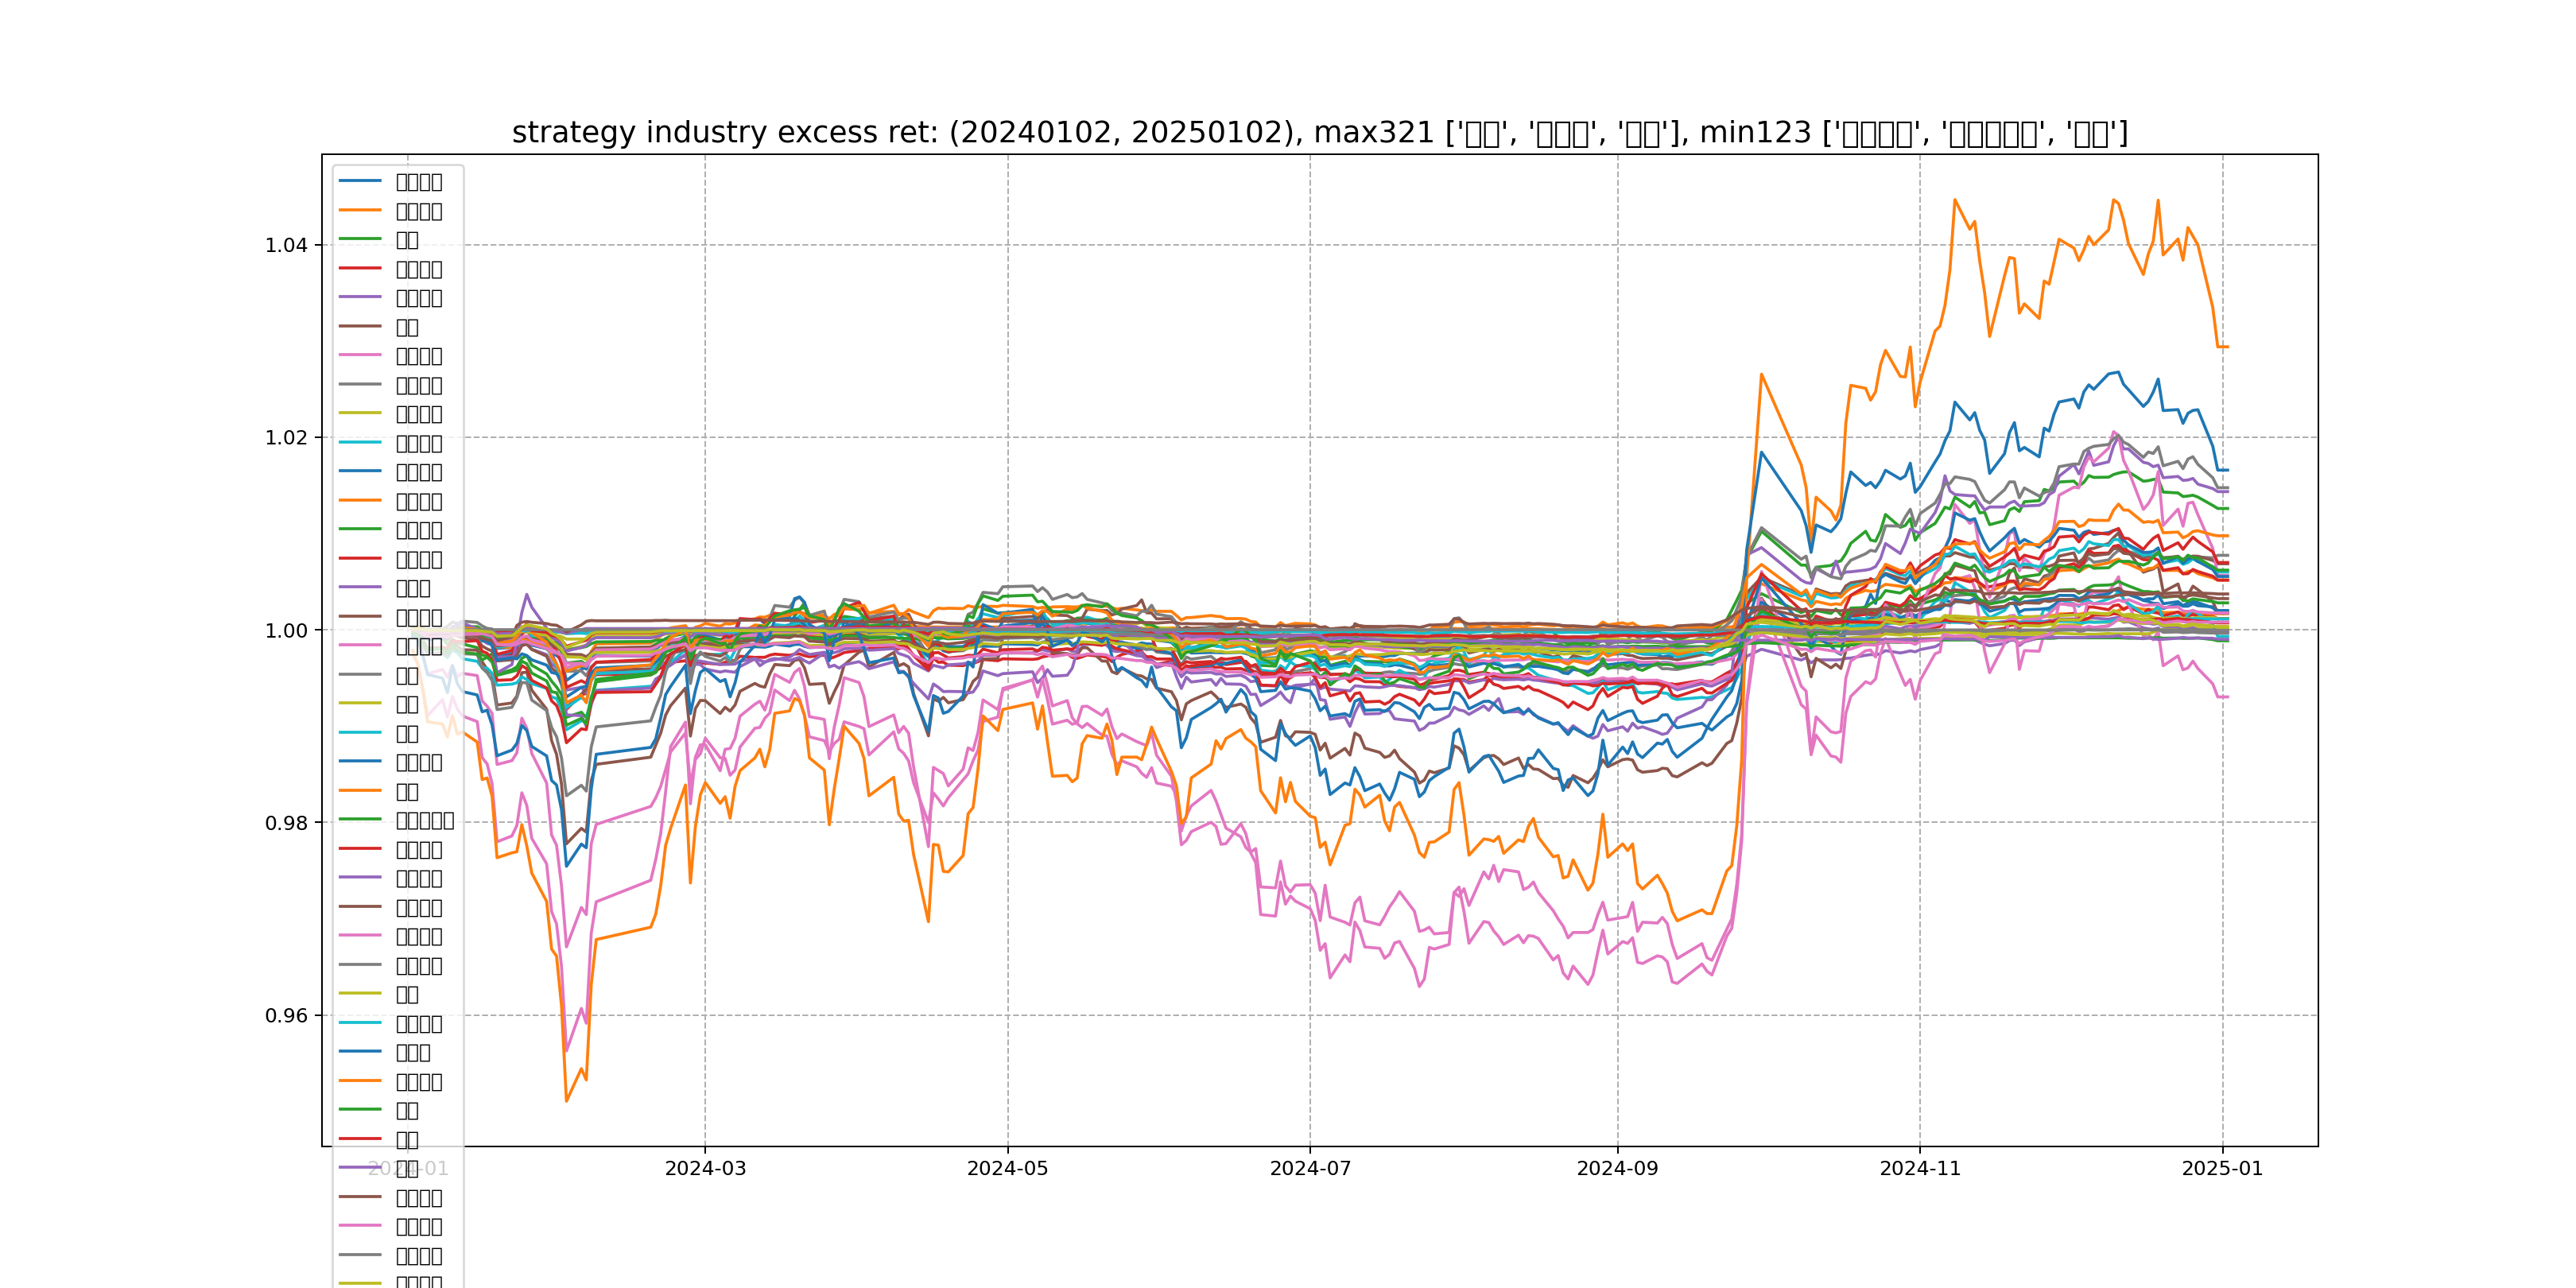Click the 0.96 y-axis tick label
Viewport: 2576px width, 1288px height.
tap(286, 1016)
